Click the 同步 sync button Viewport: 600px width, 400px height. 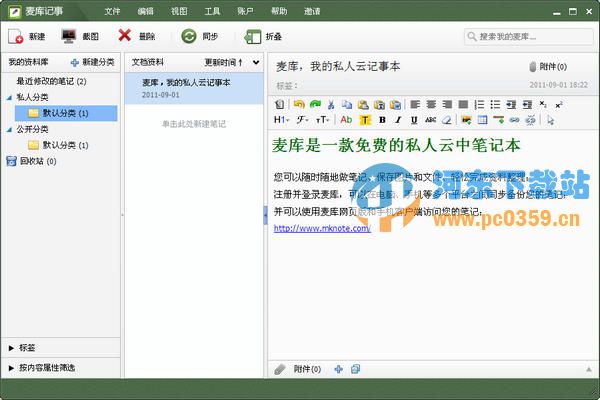pos(199,36)
